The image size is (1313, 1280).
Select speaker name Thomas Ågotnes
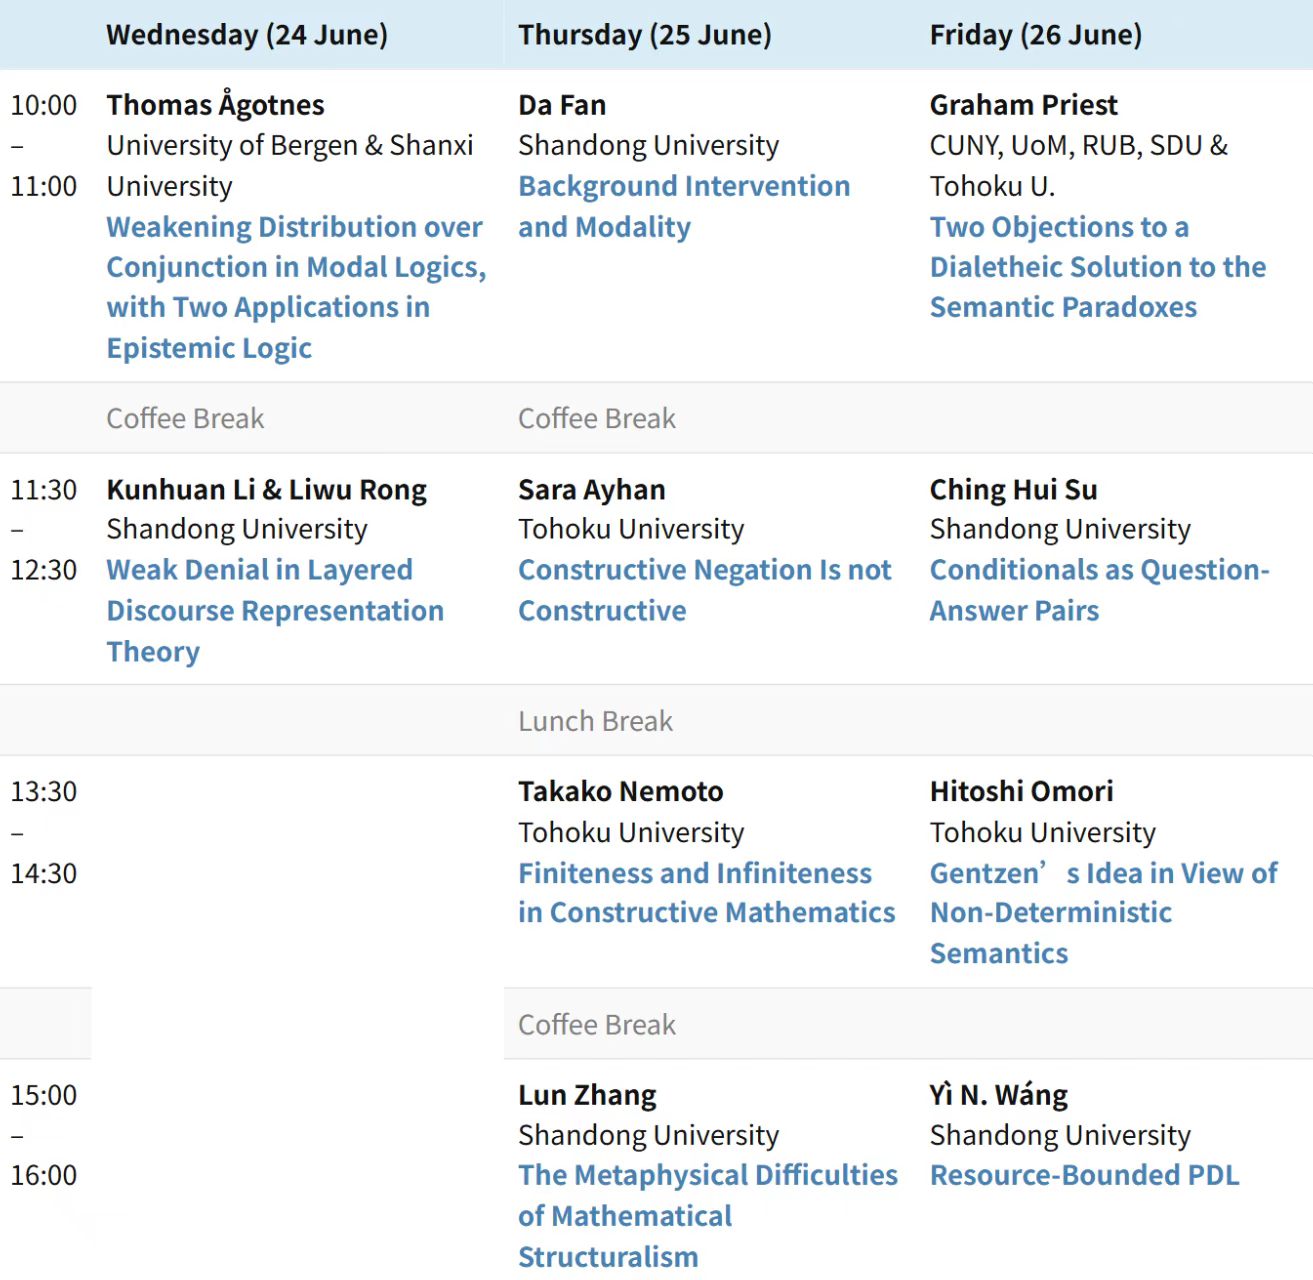(216, 105)
